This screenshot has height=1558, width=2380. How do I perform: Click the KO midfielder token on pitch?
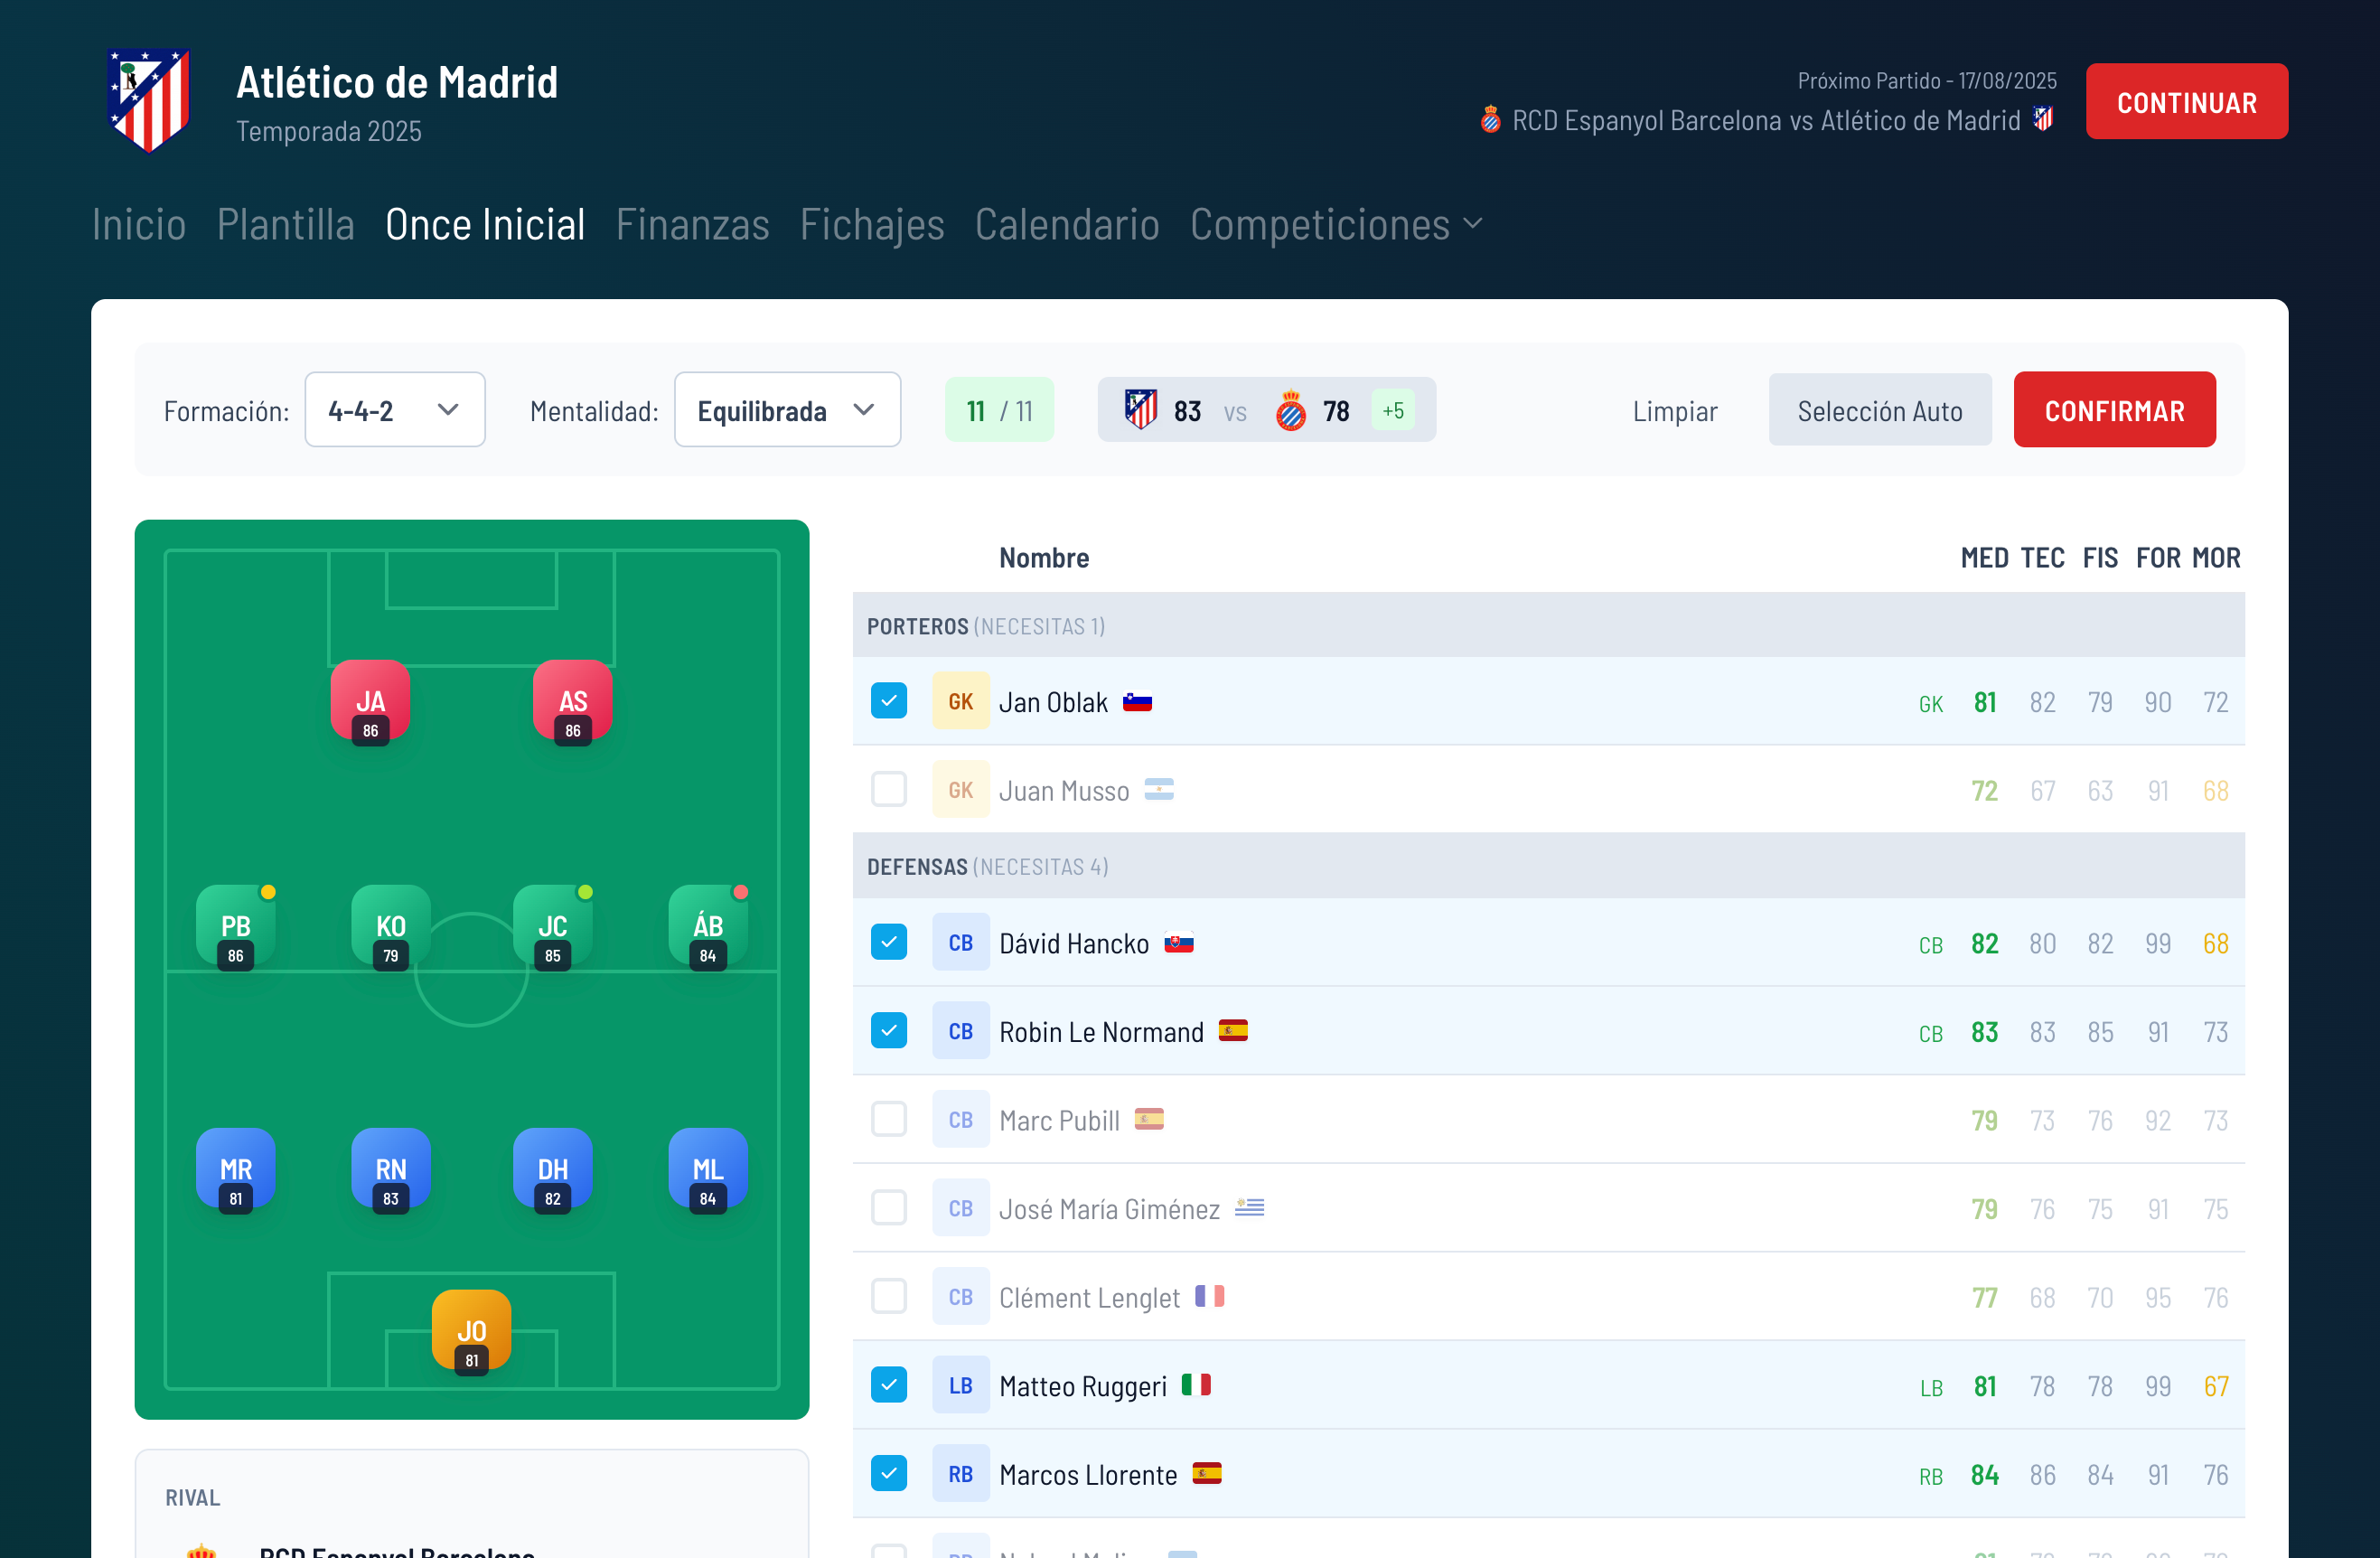pyautogui.click(x=390, y=925)
